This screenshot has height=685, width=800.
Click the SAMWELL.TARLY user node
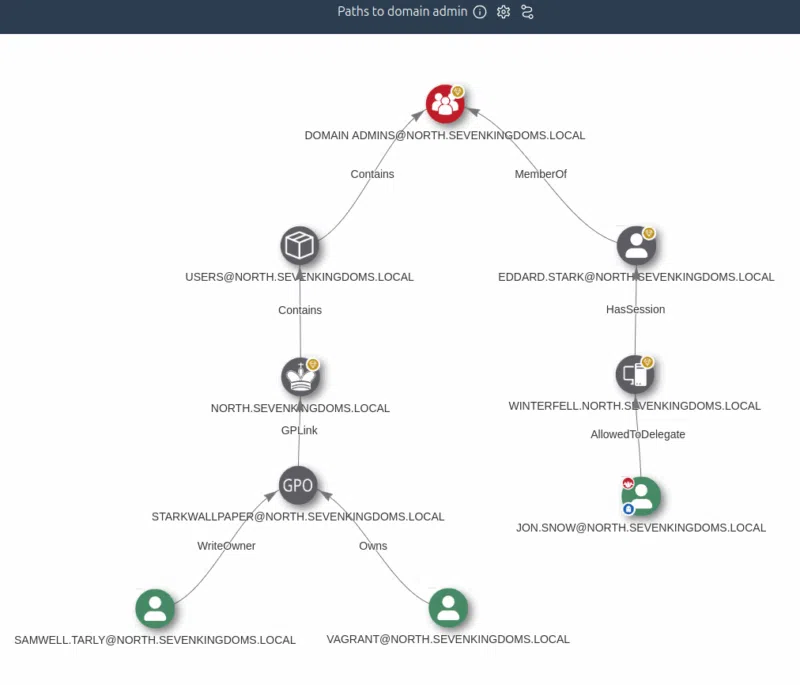click(x=155, y=608)
